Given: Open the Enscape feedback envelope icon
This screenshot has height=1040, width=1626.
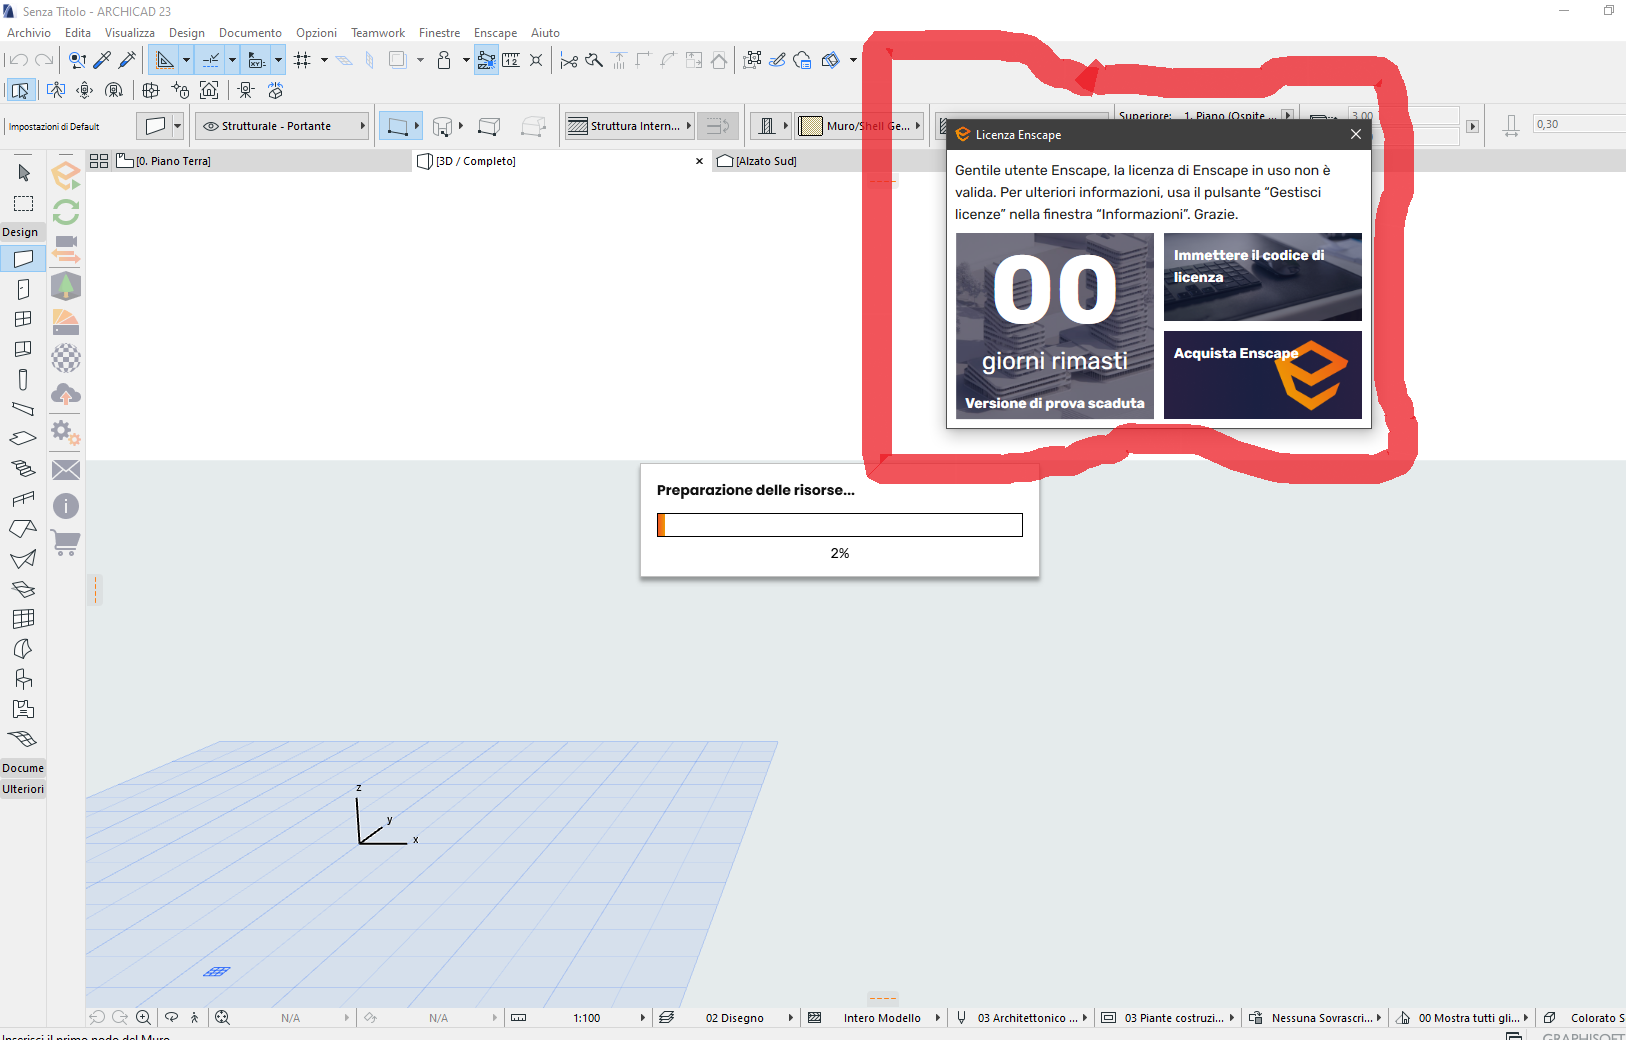Looking at the screenshot, I should [x=66, y=470].
